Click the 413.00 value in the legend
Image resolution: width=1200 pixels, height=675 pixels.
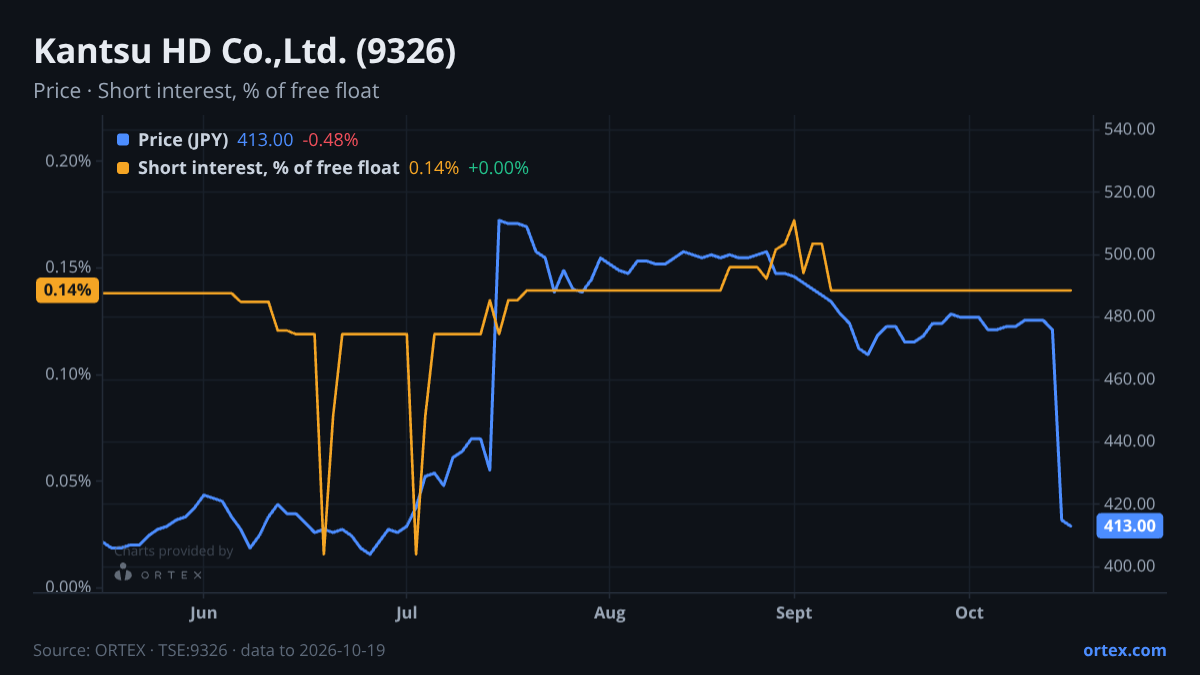tap(265, 140)
